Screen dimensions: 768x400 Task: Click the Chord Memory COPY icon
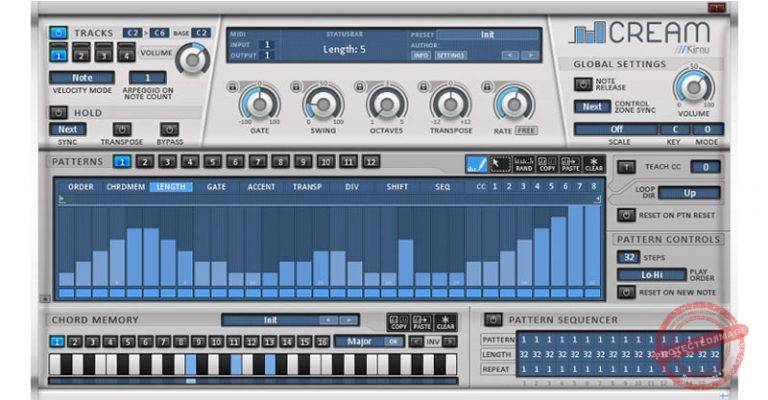pyautogui.click(x=398, y=322)
